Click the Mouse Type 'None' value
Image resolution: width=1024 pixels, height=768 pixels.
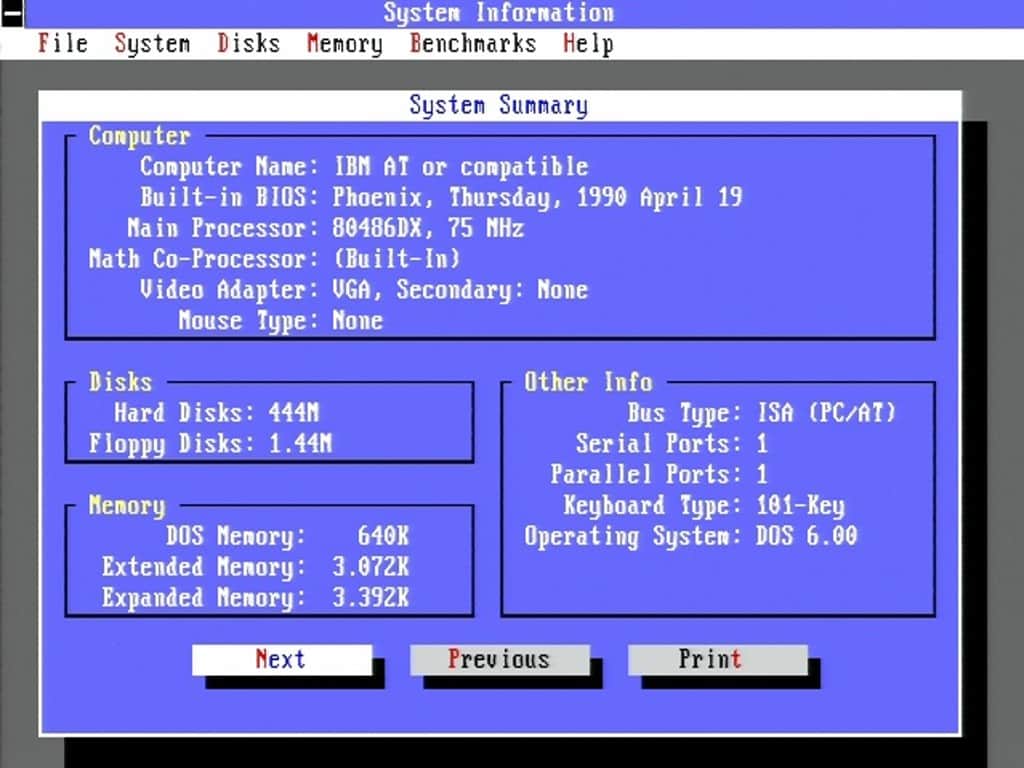click(357, 320)
